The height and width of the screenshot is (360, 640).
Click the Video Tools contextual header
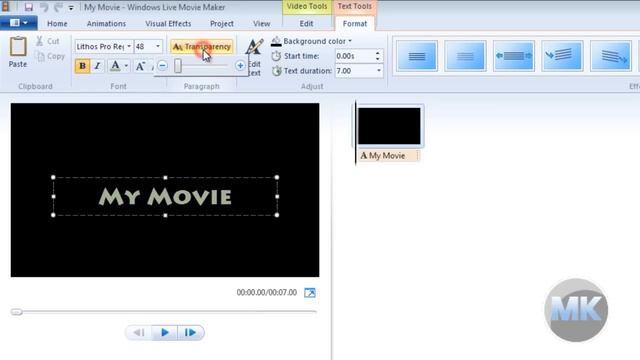[307, 7]
